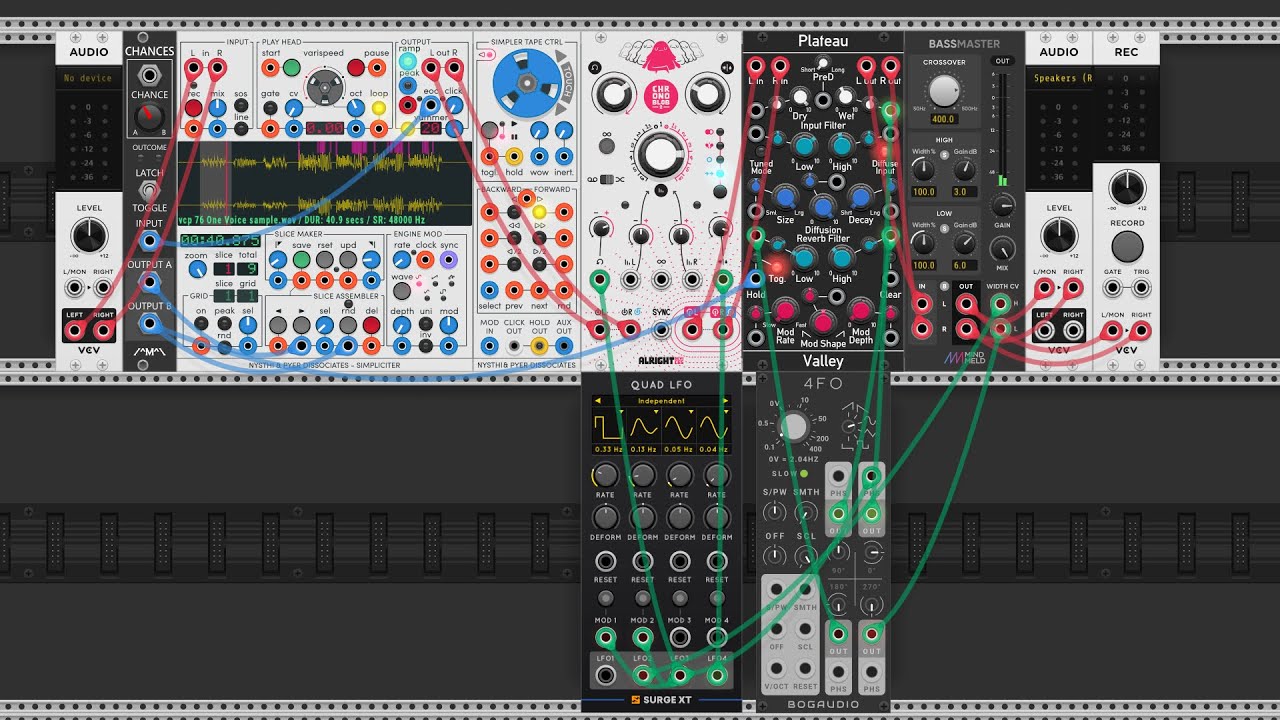Screen dimensions: 1280x720
Task: Click the 0.33 Hz LFO rate readout
Action: coord(607,449)
